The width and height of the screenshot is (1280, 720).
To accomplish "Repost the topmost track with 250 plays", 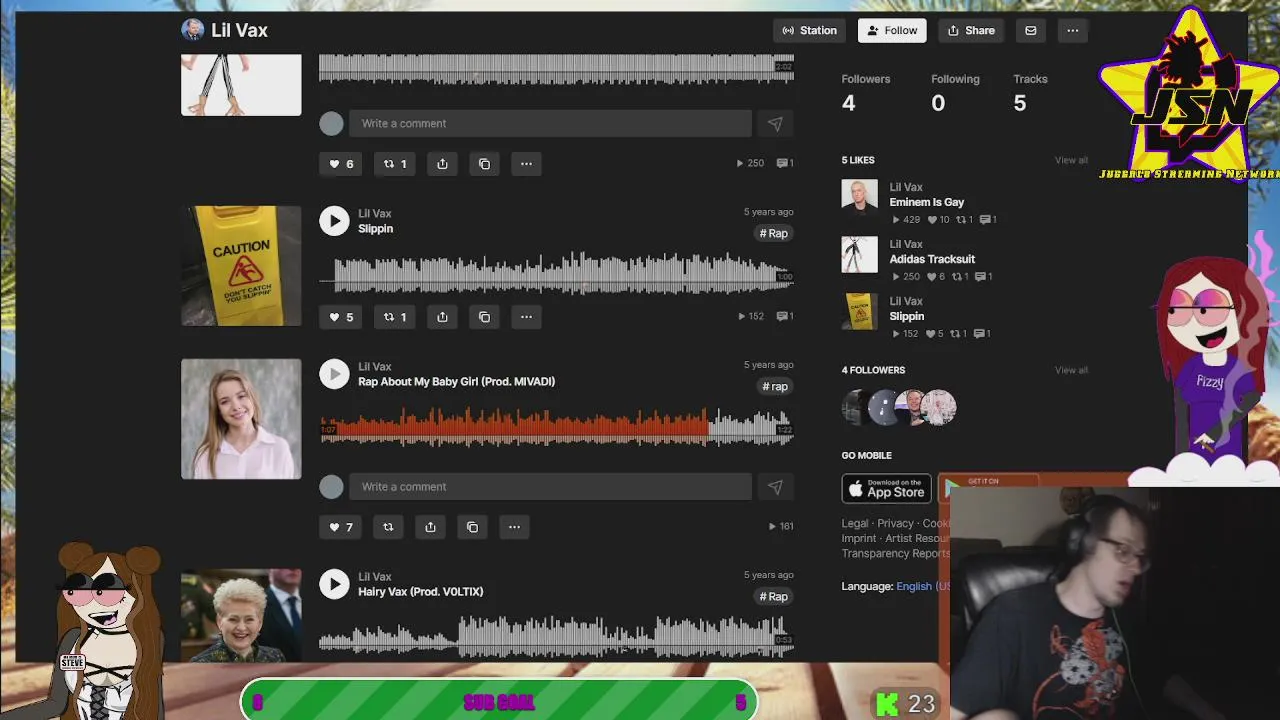I will coord(396,164).
